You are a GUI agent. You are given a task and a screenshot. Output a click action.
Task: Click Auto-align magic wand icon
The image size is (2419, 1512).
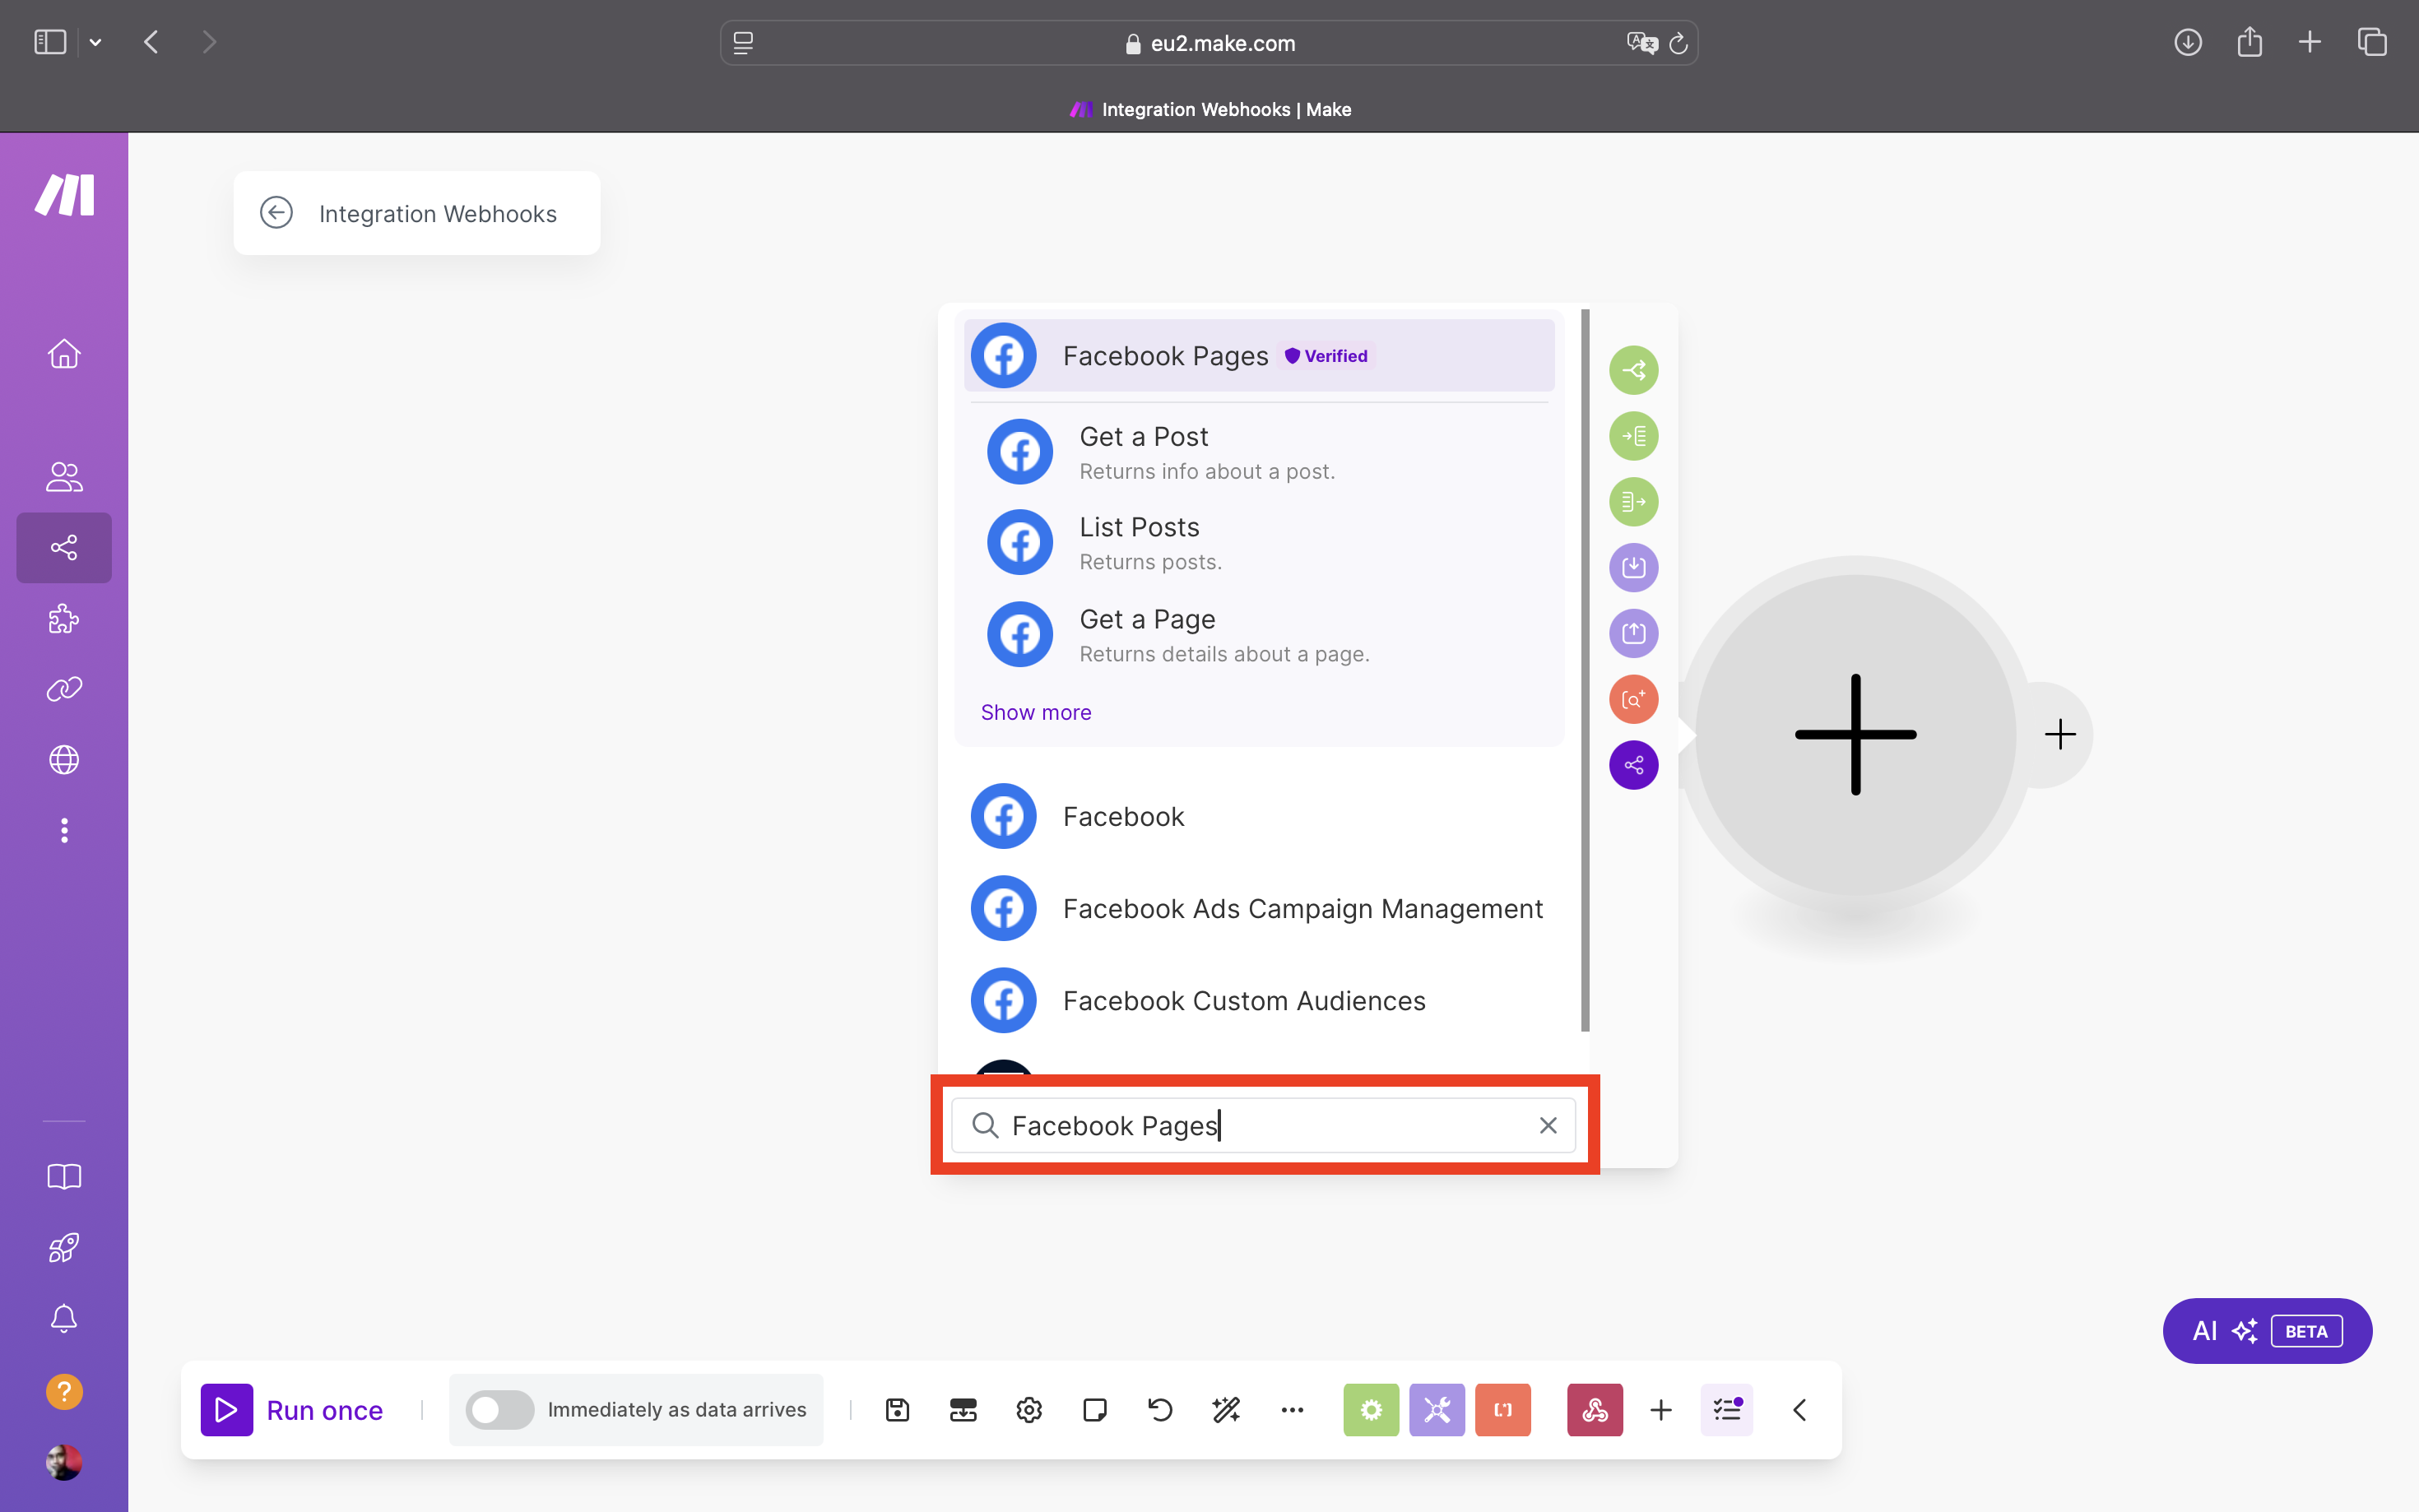coord(1226,1410)
